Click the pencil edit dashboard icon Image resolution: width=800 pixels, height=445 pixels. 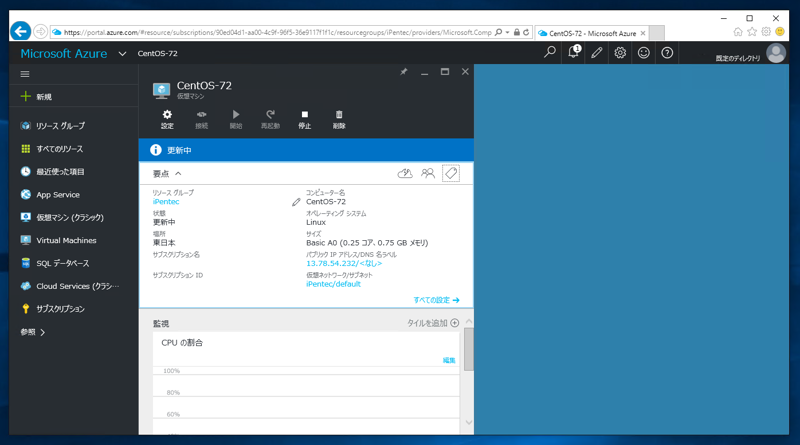(596, 53)
